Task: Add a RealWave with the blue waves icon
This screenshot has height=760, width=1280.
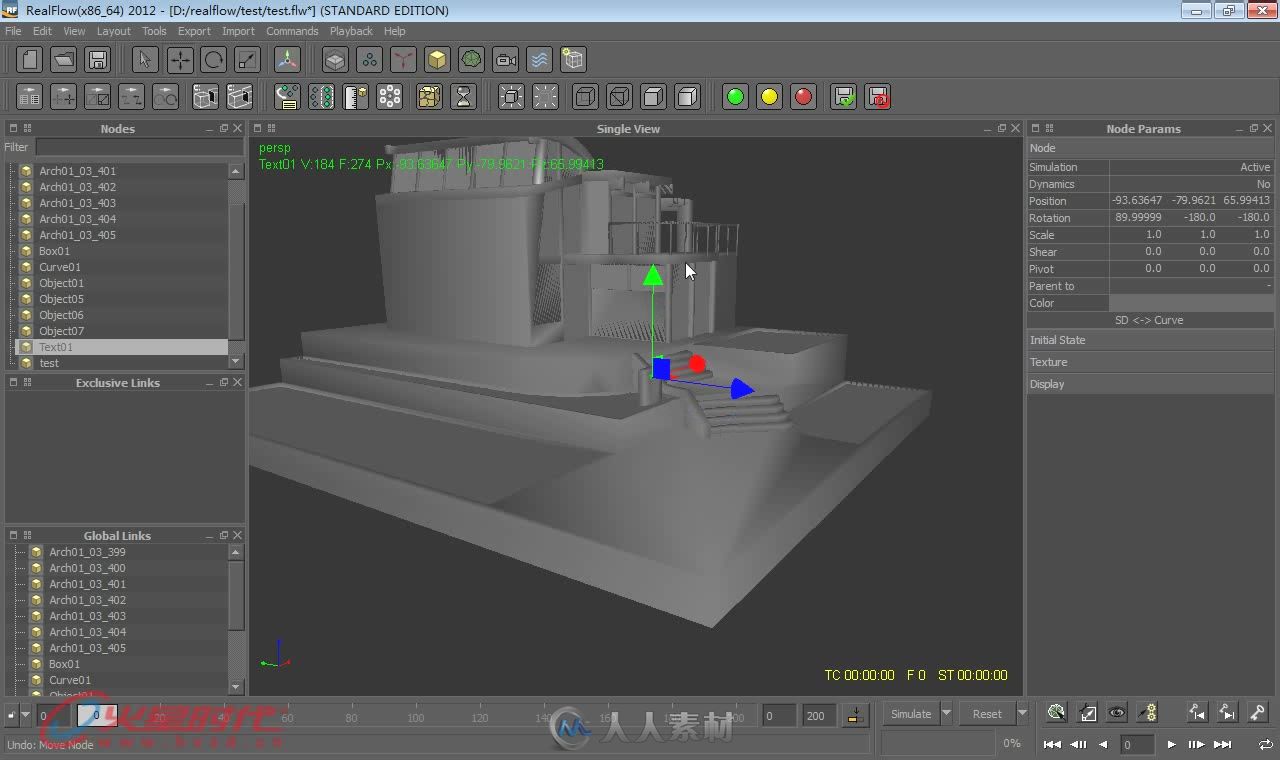Action: coord(539,60)
